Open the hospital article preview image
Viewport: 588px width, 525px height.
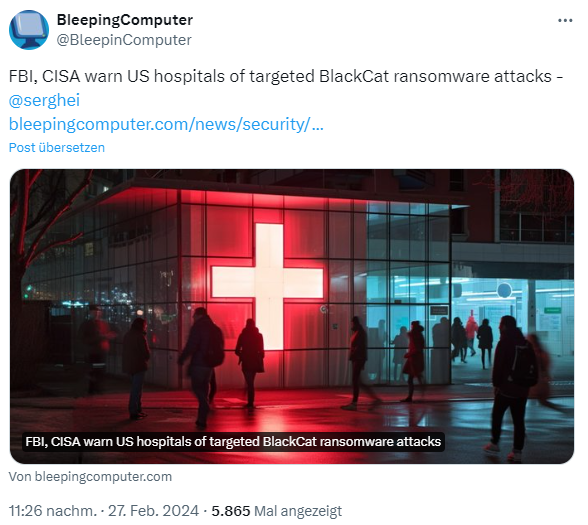[x=292, y=316]
